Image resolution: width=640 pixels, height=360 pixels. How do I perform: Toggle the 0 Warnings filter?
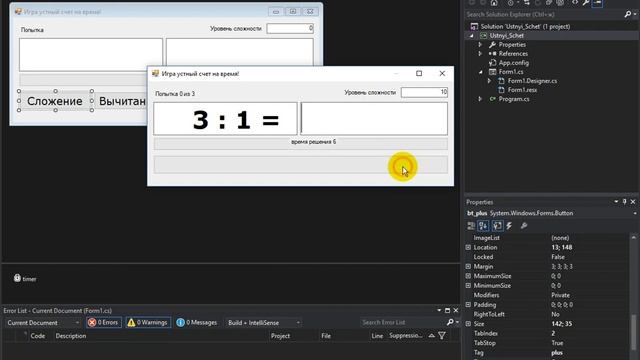[x=148, y=322]
